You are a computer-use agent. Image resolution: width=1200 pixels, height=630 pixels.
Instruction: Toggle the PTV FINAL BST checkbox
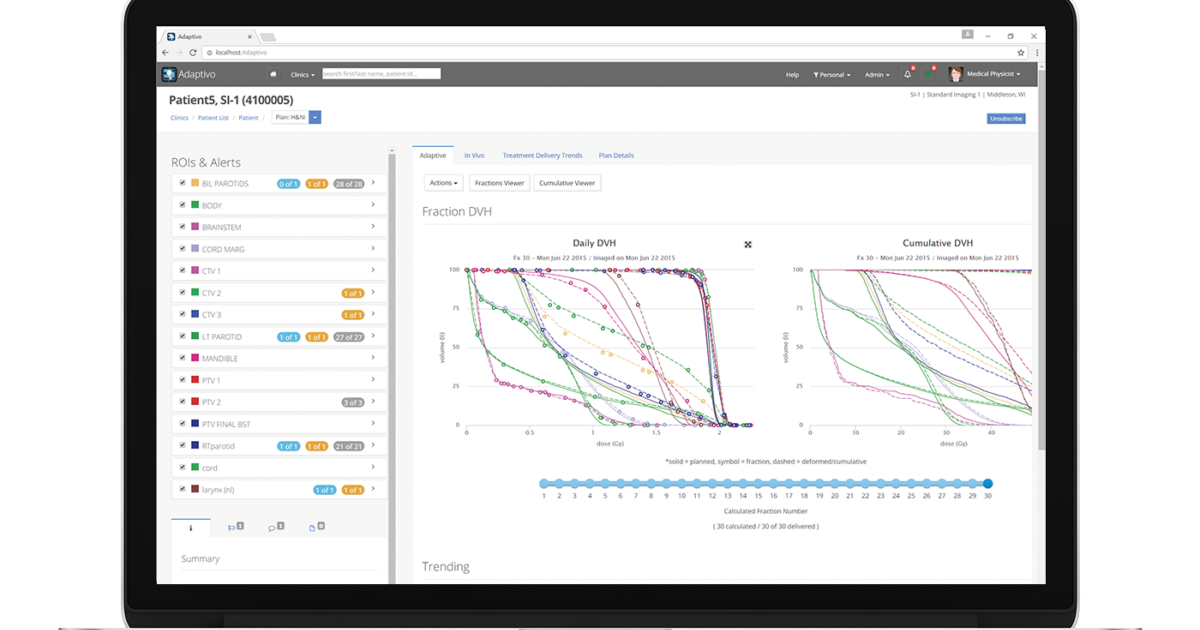pyautogui.click(x=182, y=424)
